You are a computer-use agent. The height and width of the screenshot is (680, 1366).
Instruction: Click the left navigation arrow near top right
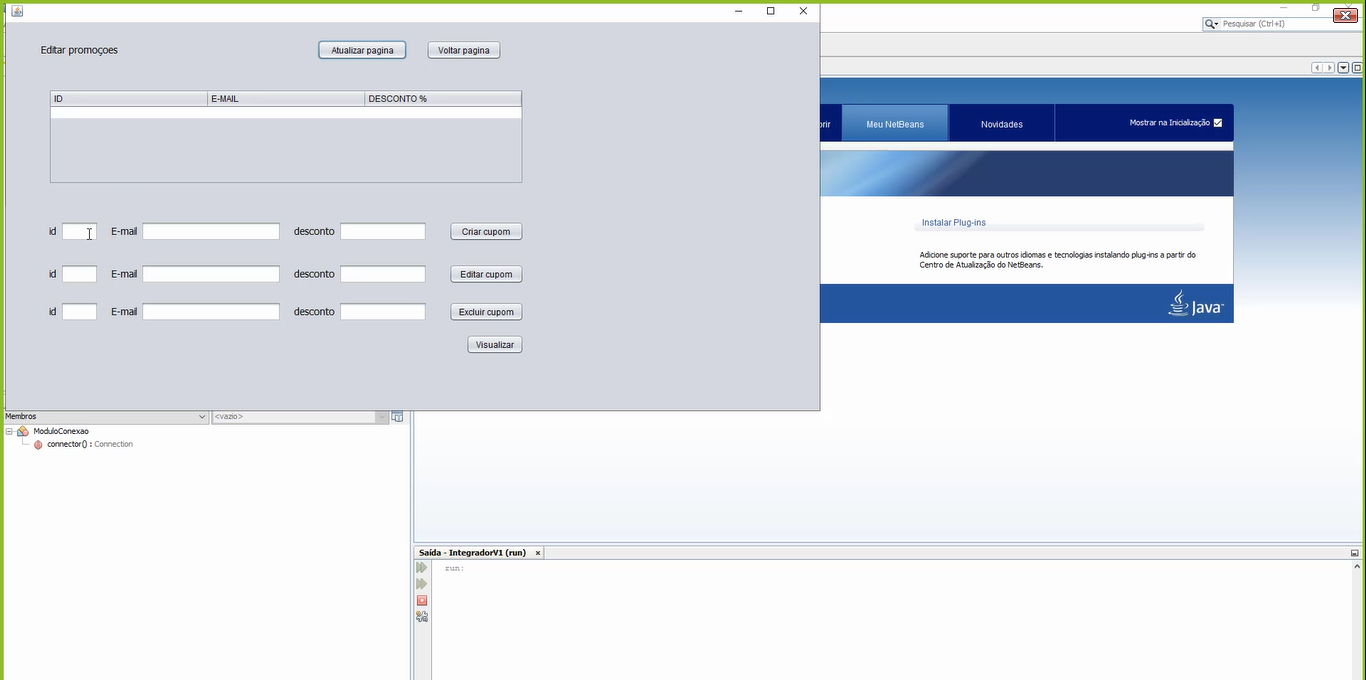1317,67
